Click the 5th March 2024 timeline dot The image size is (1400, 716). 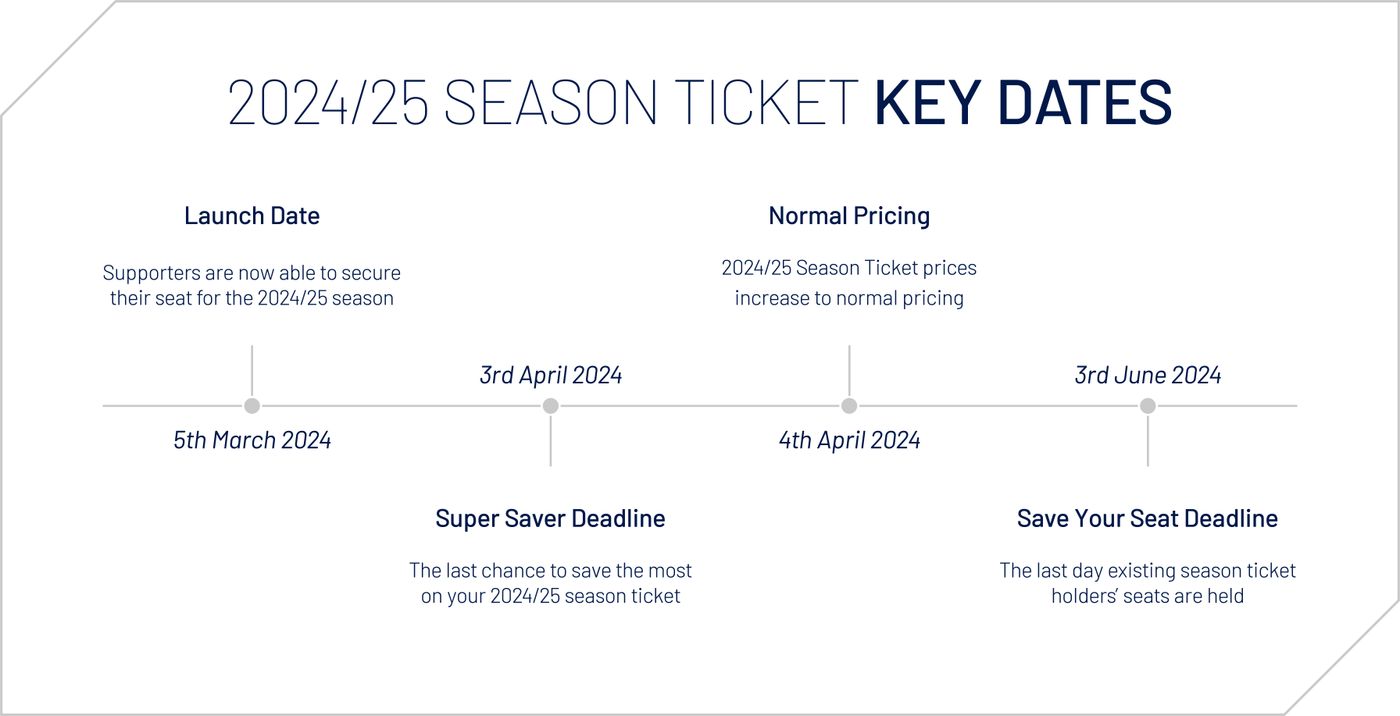[252, 406]
